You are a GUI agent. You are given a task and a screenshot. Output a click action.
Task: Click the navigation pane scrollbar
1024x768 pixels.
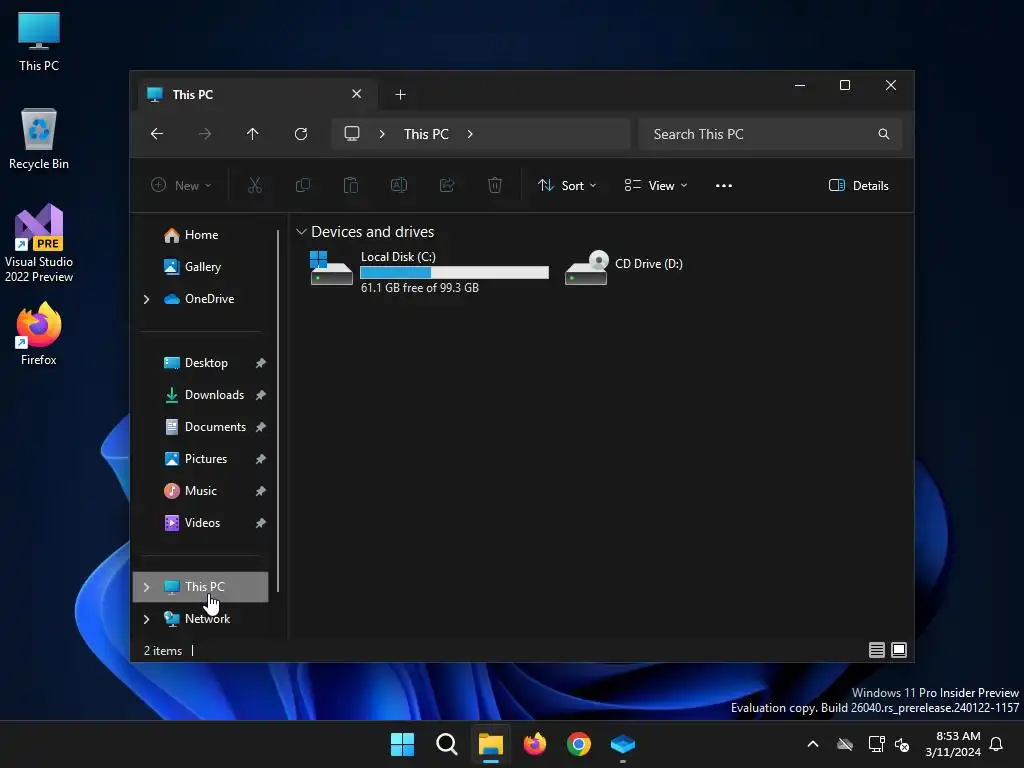point(278,410)
